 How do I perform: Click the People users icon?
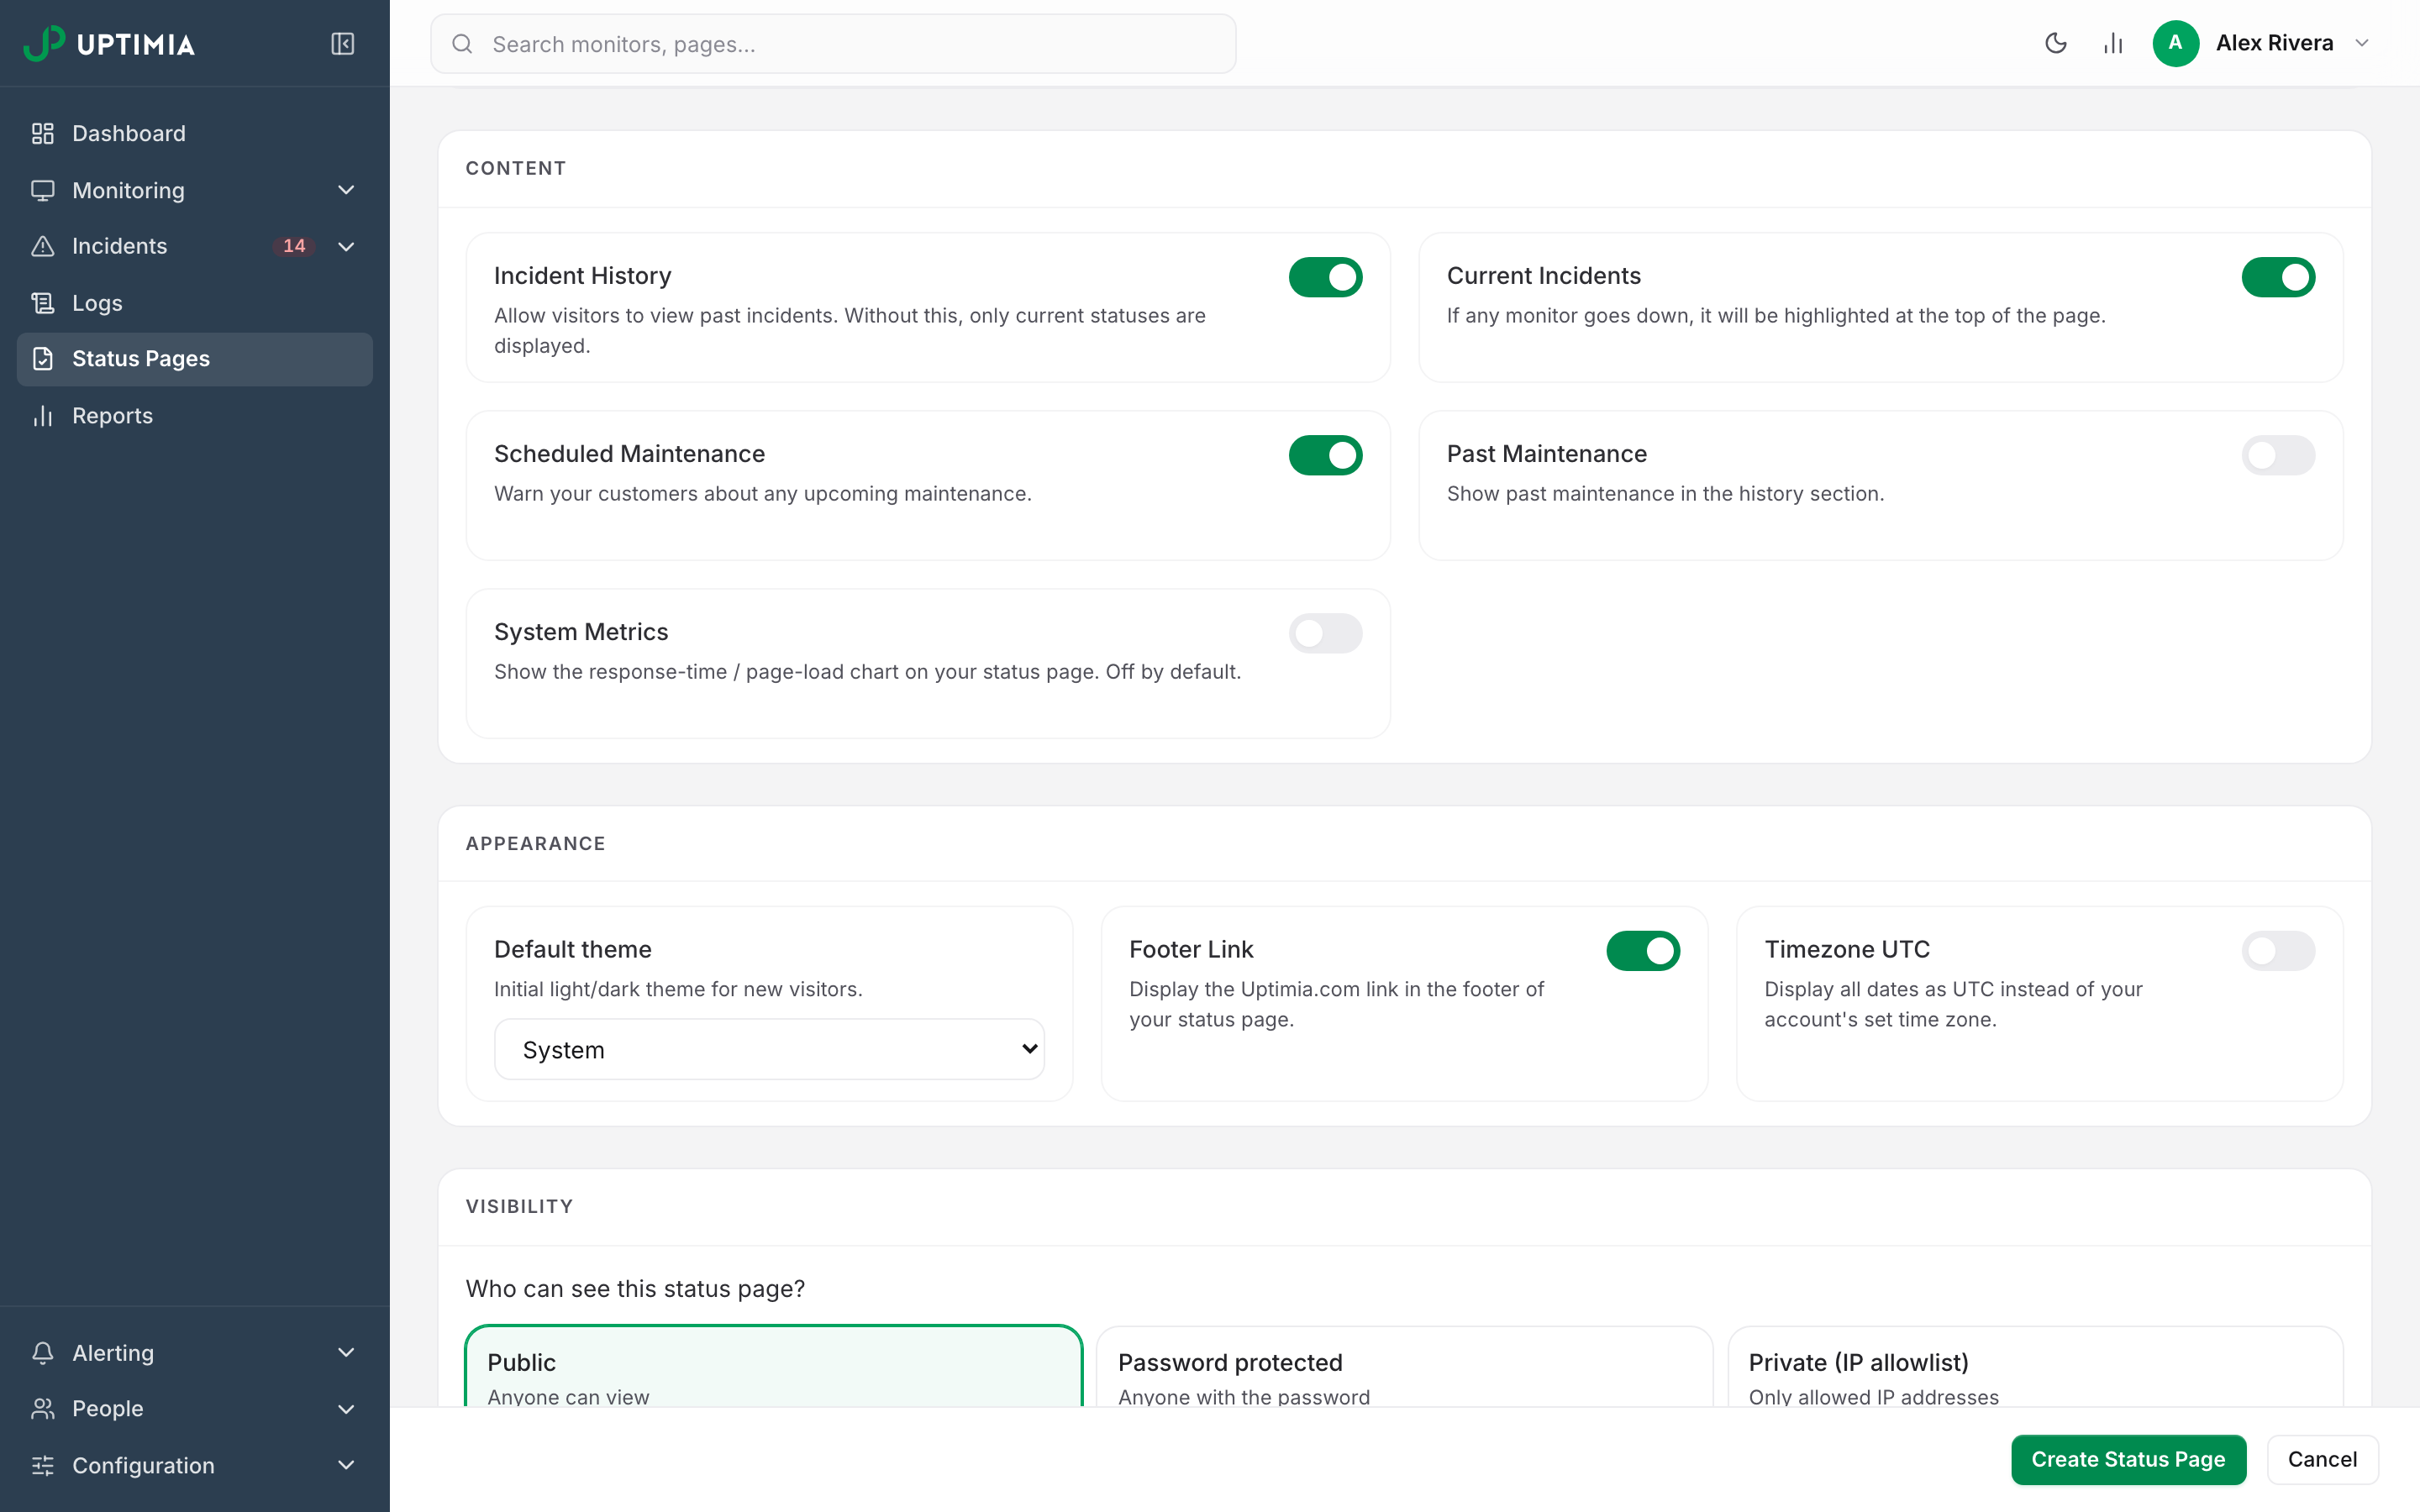pyautogui.click(x=43, y=1409)
